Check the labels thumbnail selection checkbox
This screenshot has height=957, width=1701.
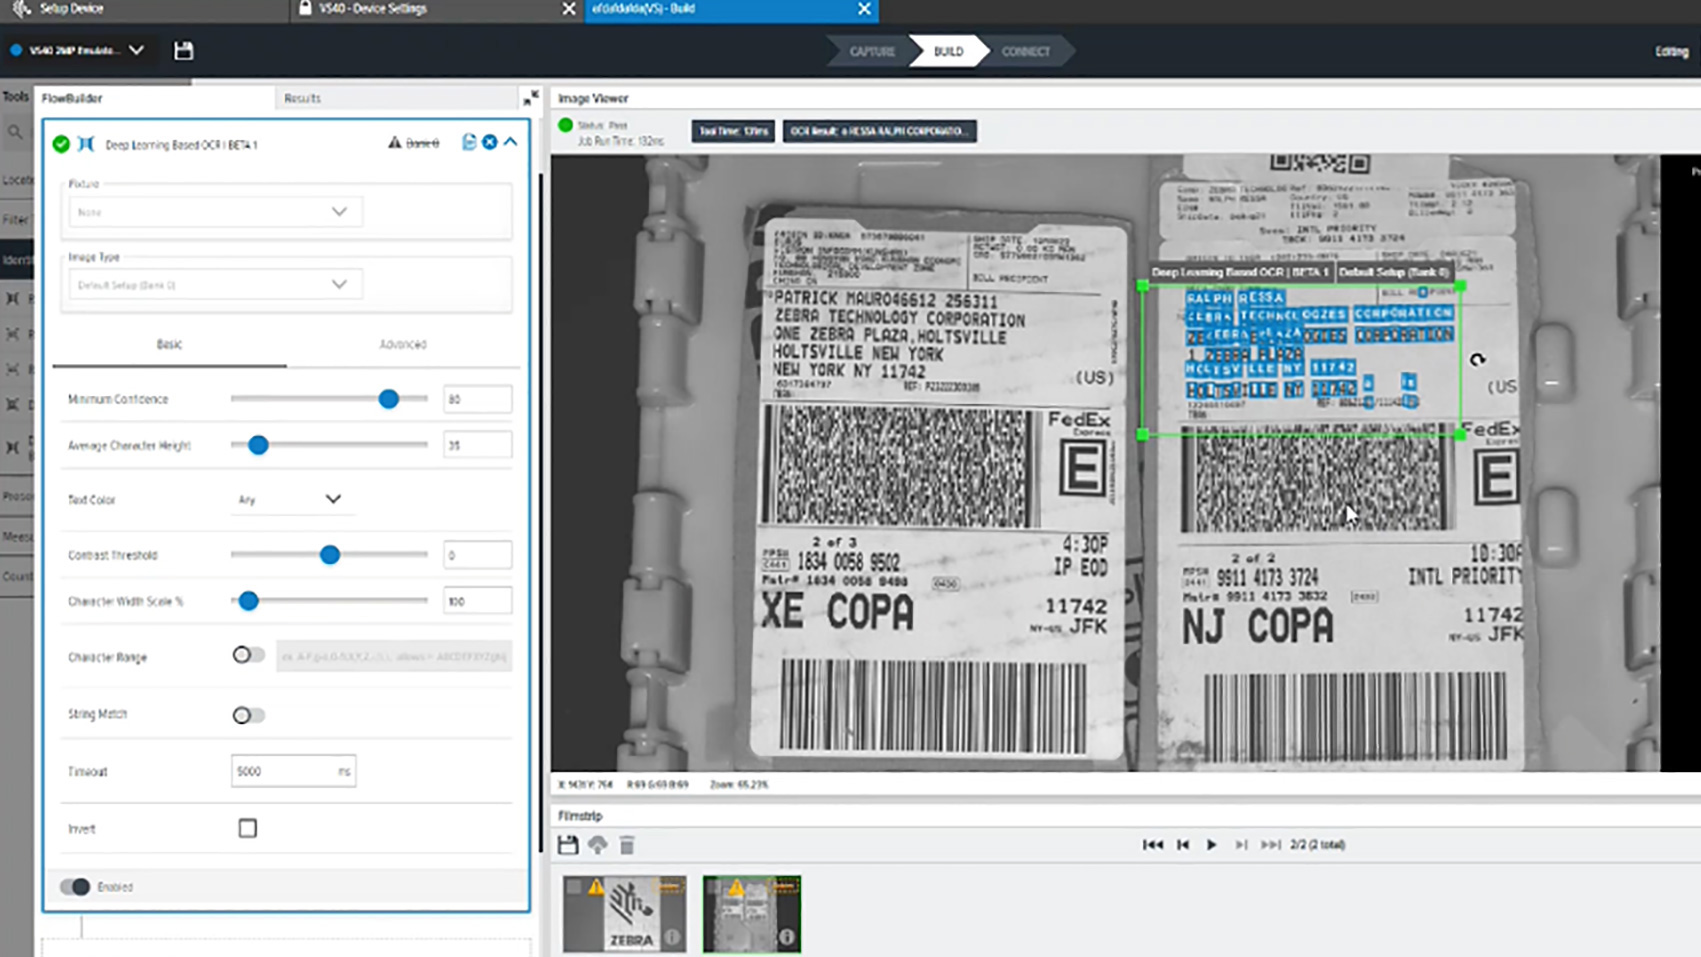click(x=714, y=887)
